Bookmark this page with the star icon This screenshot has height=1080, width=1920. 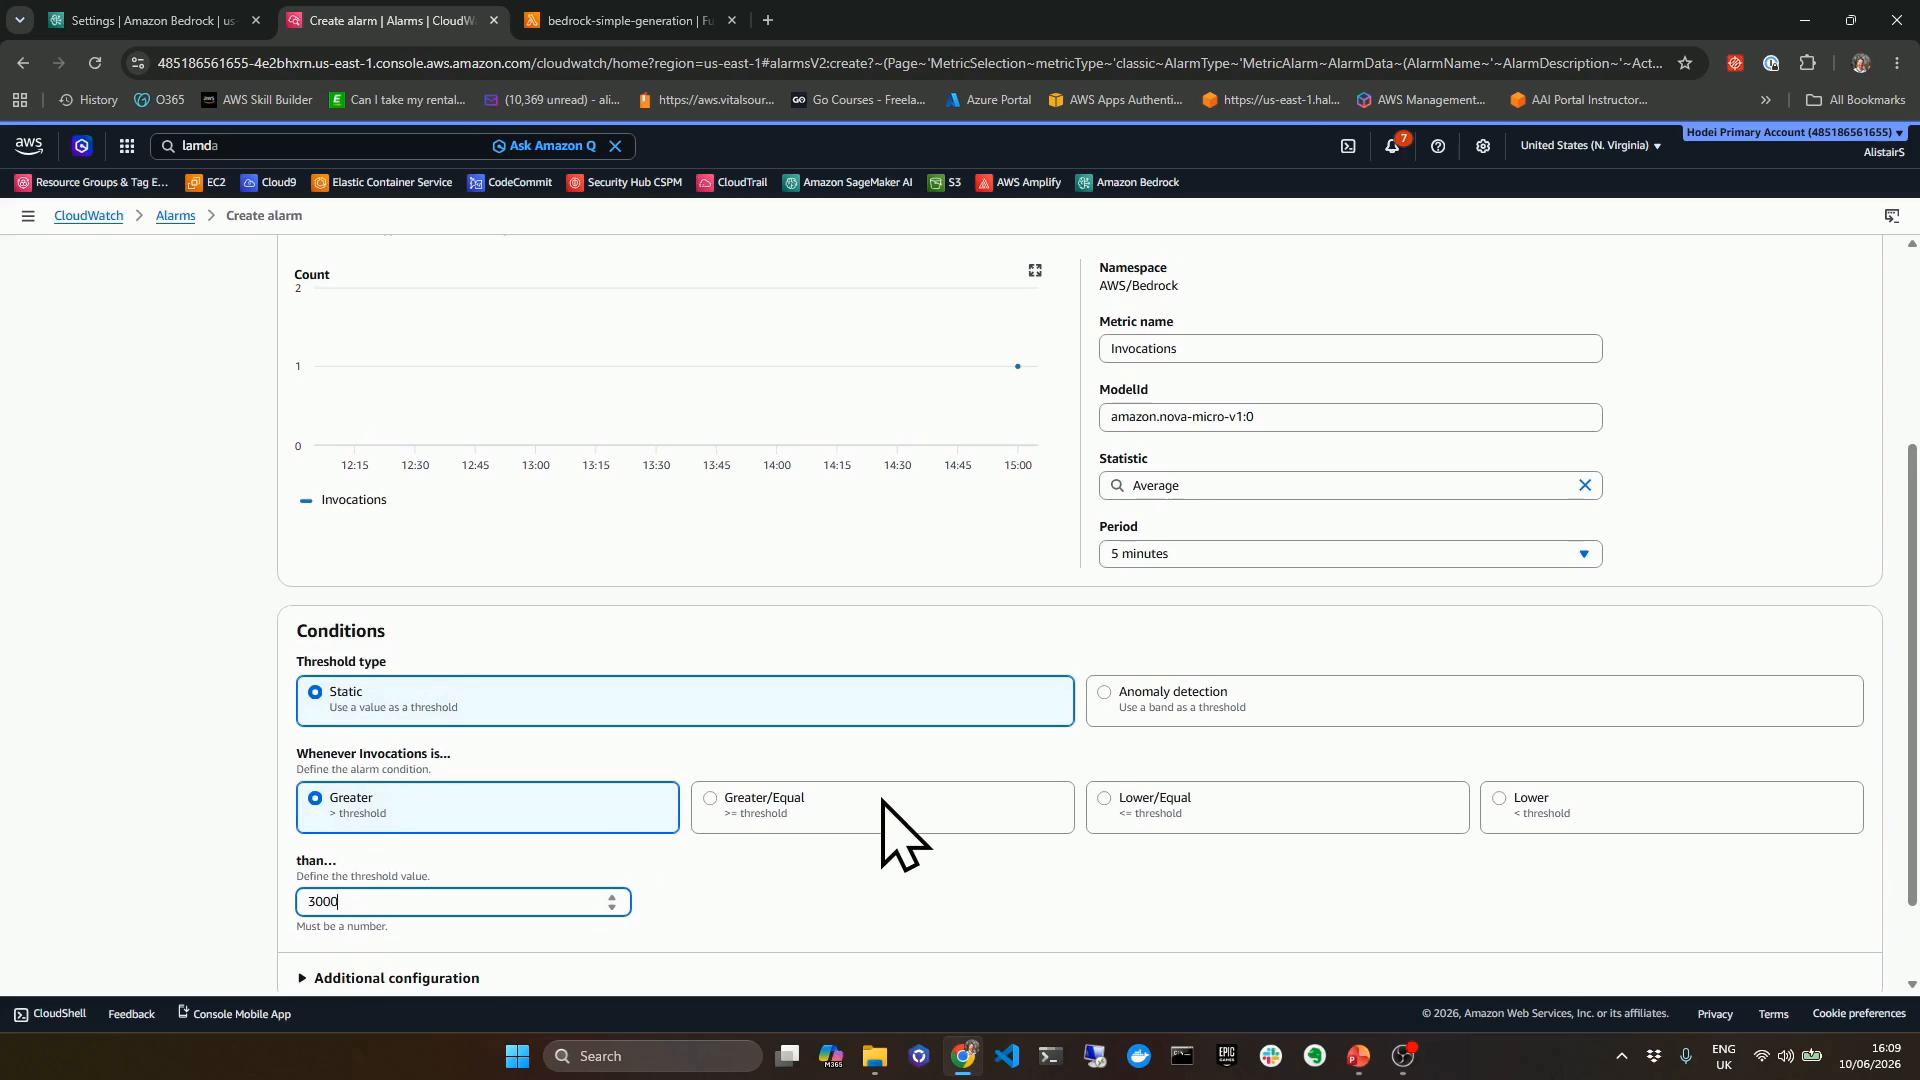point(1685,63)
